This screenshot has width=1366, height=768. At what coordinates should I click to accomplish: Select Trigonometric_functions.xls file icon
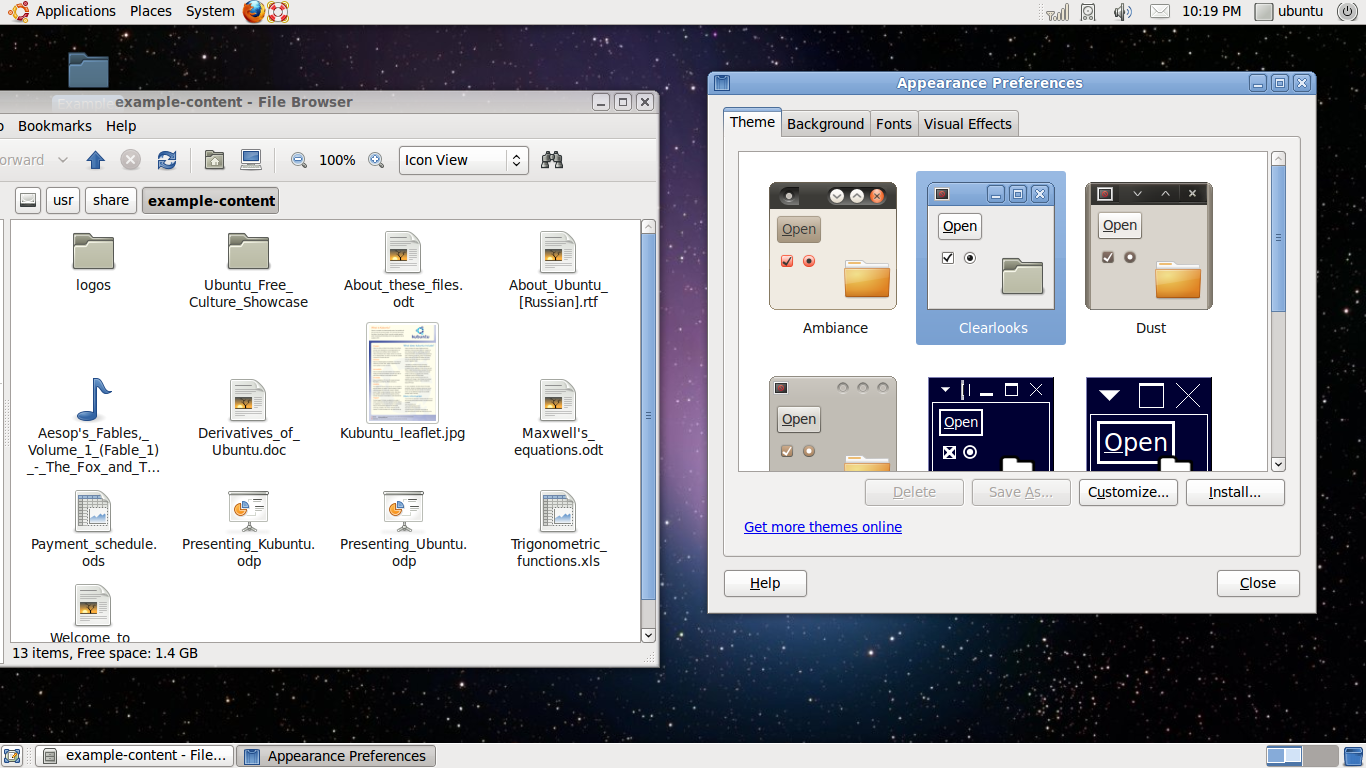point(558,511)
